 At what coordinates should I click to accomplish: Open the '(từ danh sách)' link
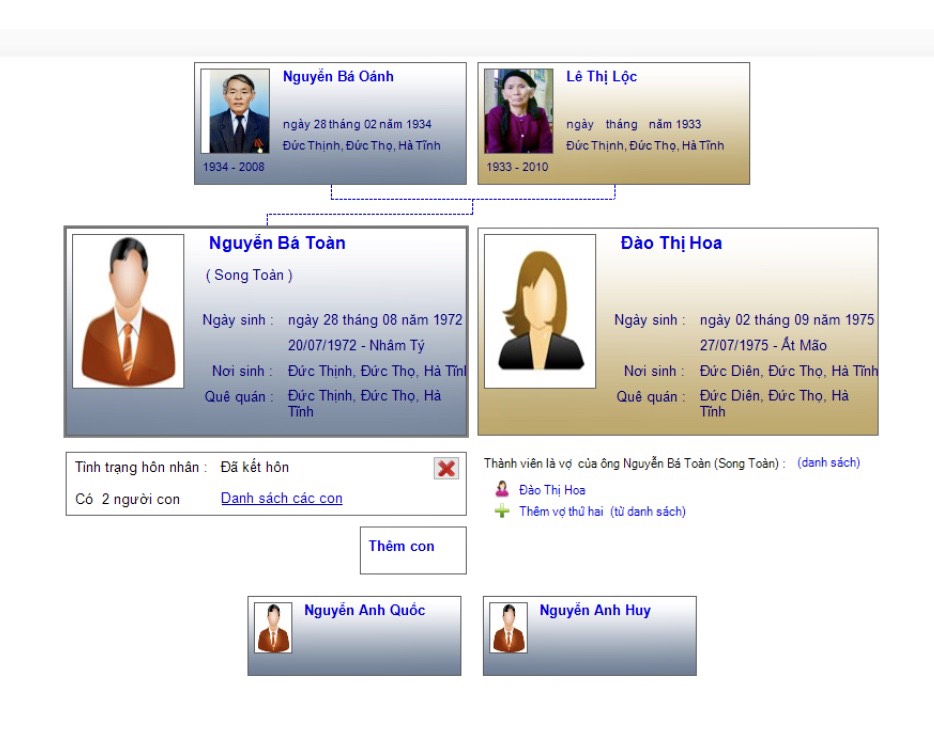(648, 512)
